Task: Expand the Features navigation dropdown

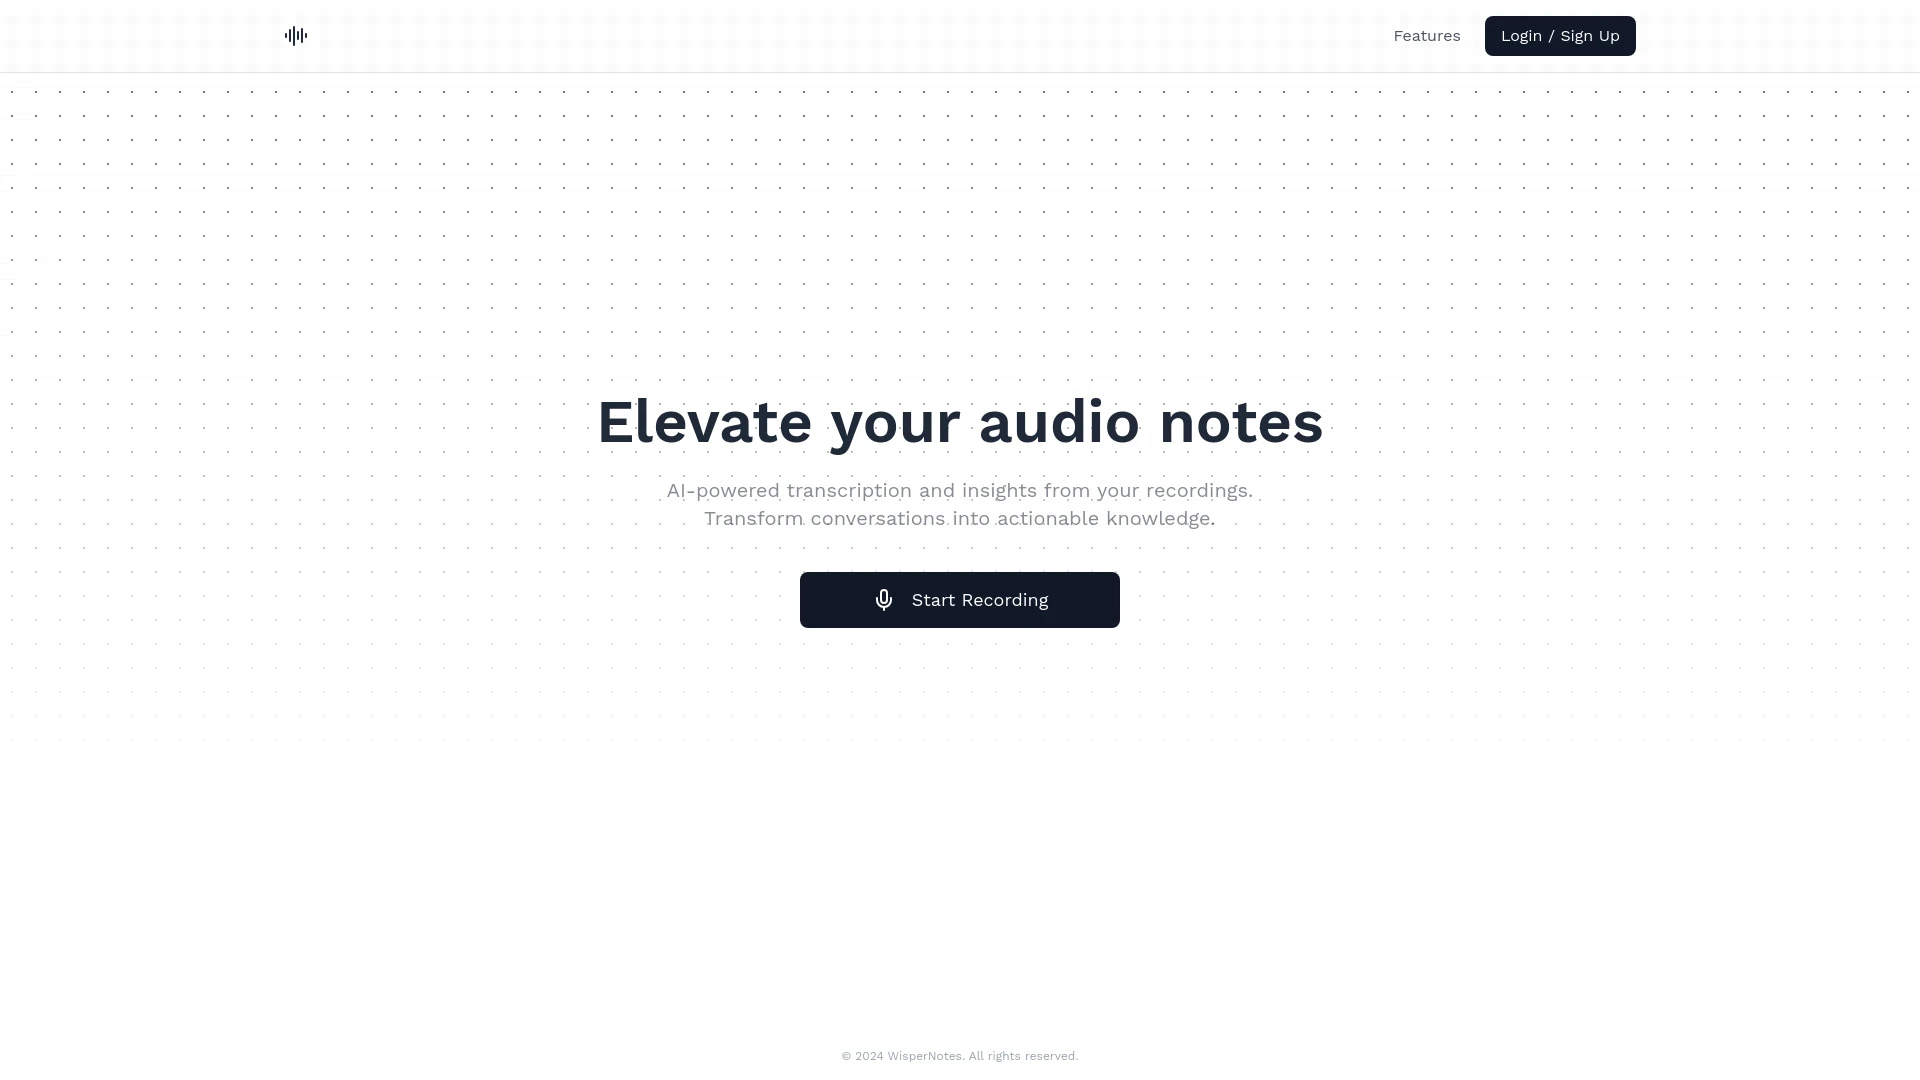Action: [x=1427, y=36]
